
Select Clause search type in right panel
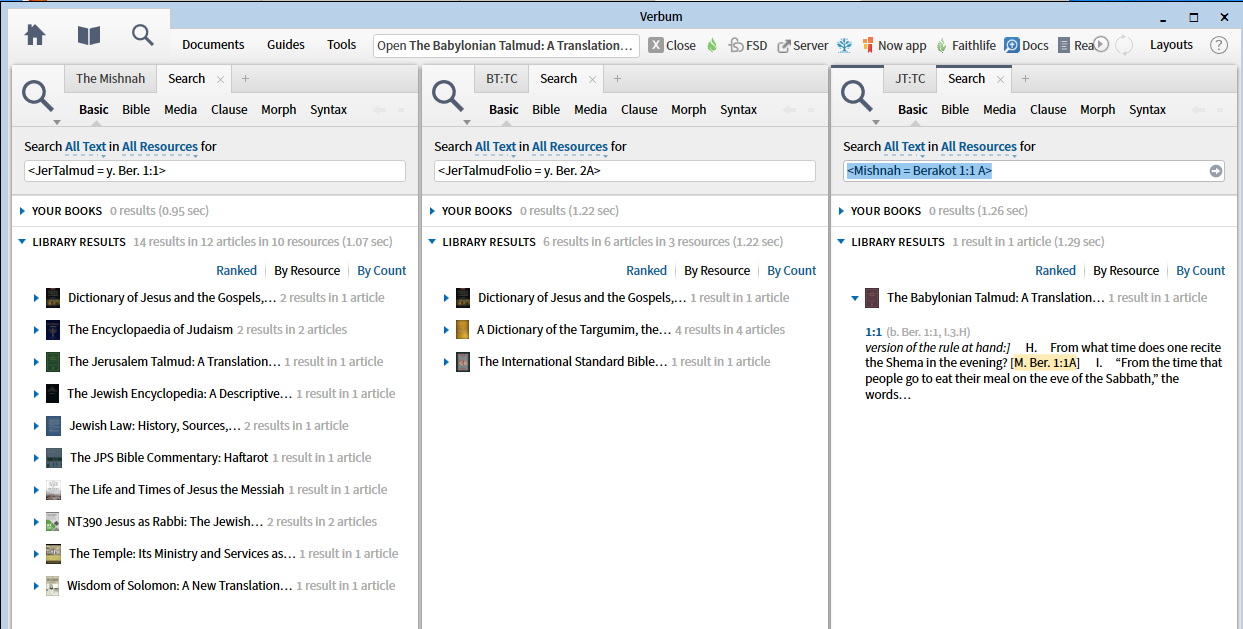click(1048, 110)
